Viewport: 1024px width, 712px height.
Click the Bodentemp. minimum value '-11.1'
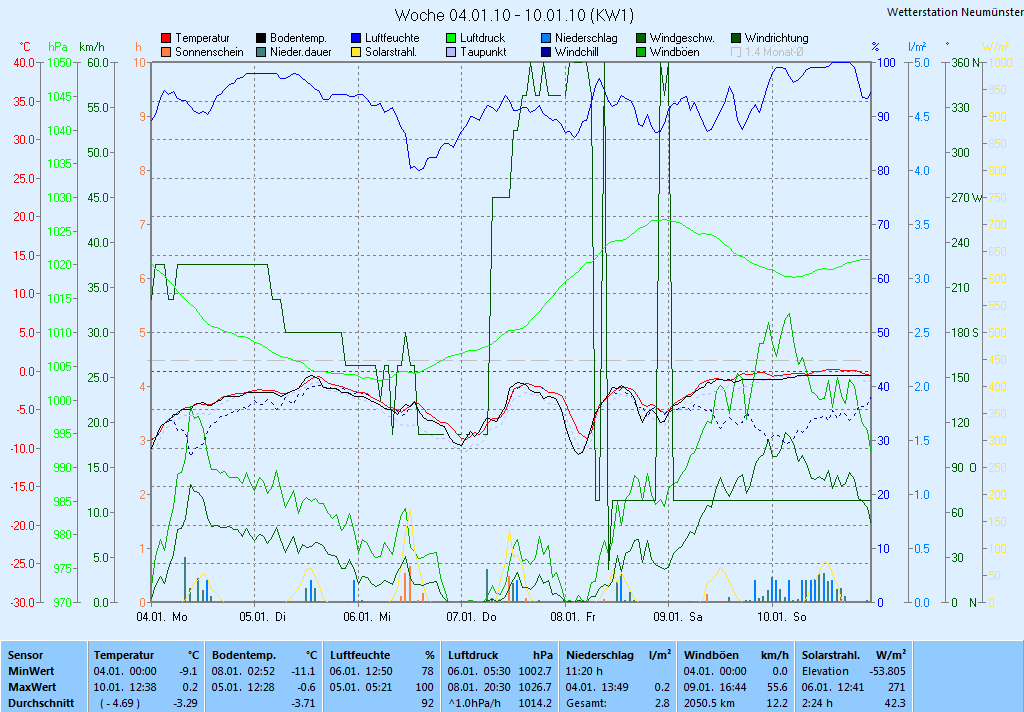click(x=304, y=672)
